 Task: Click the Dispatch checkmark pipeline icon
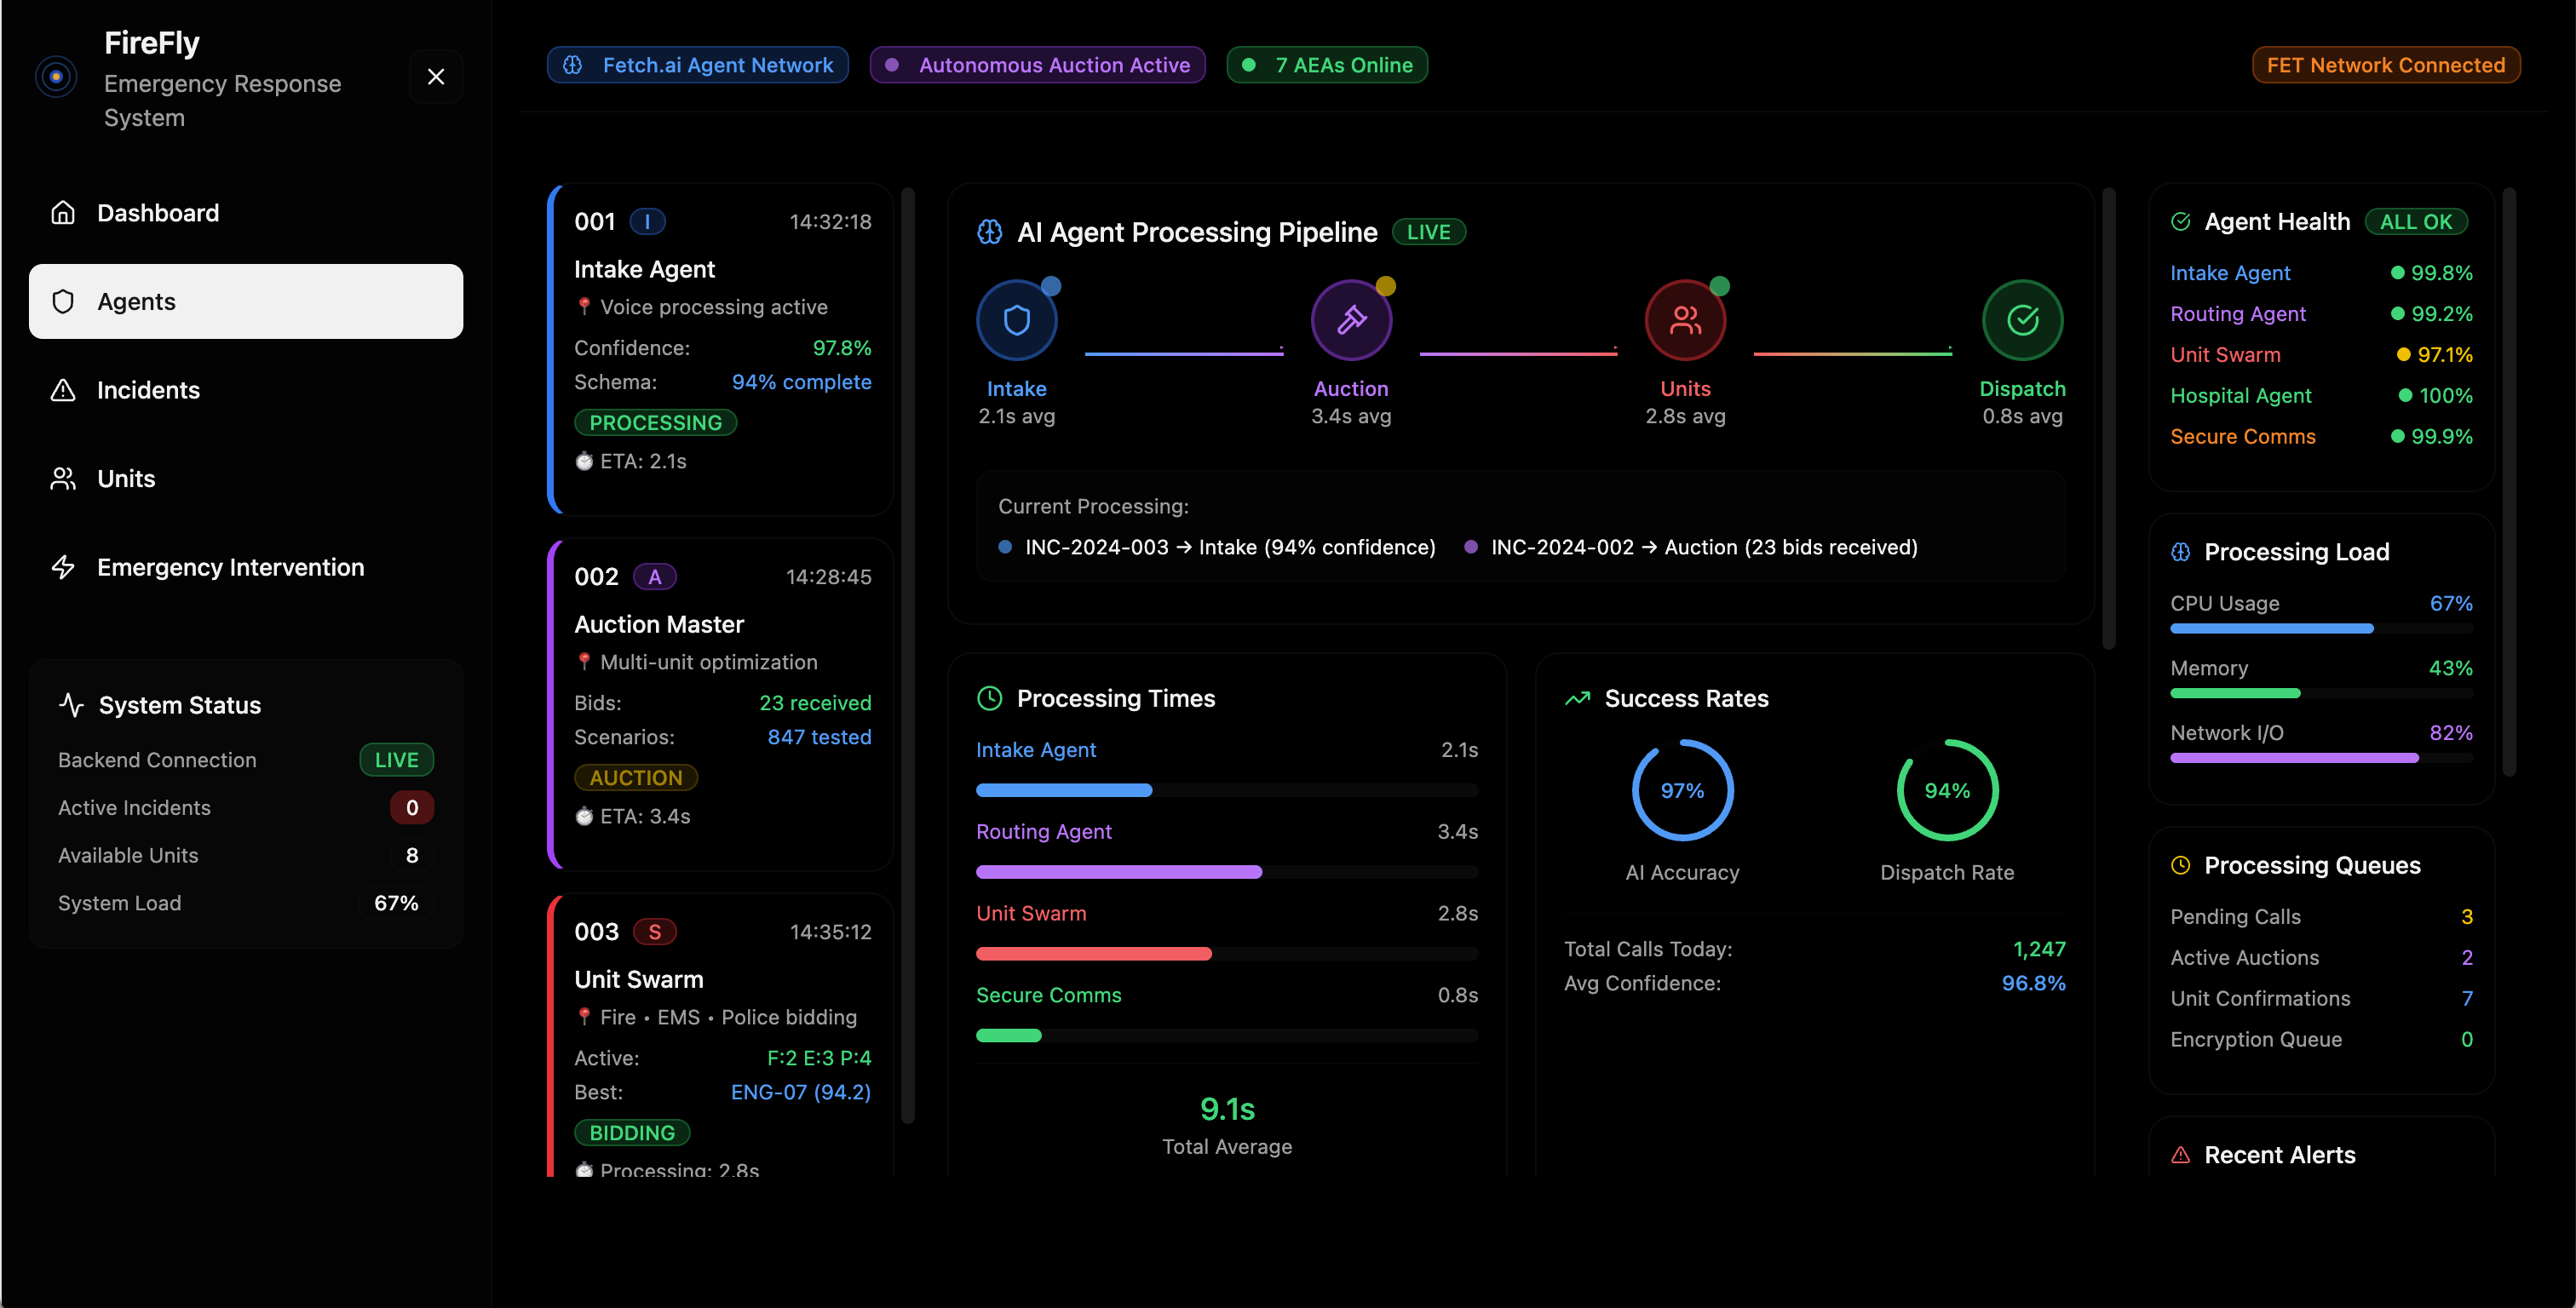pyautogui.click(x=2022, y=320)
